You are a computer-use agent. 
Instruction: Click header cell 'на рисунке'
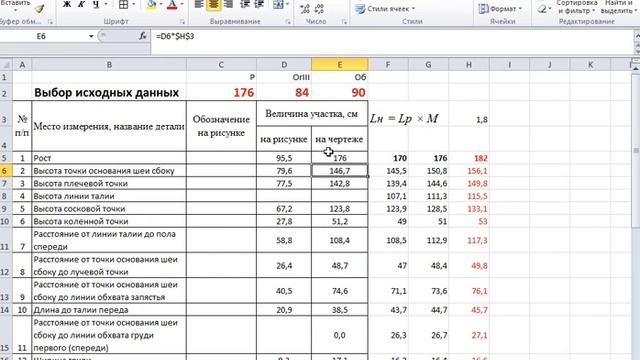tap(284, 139)
